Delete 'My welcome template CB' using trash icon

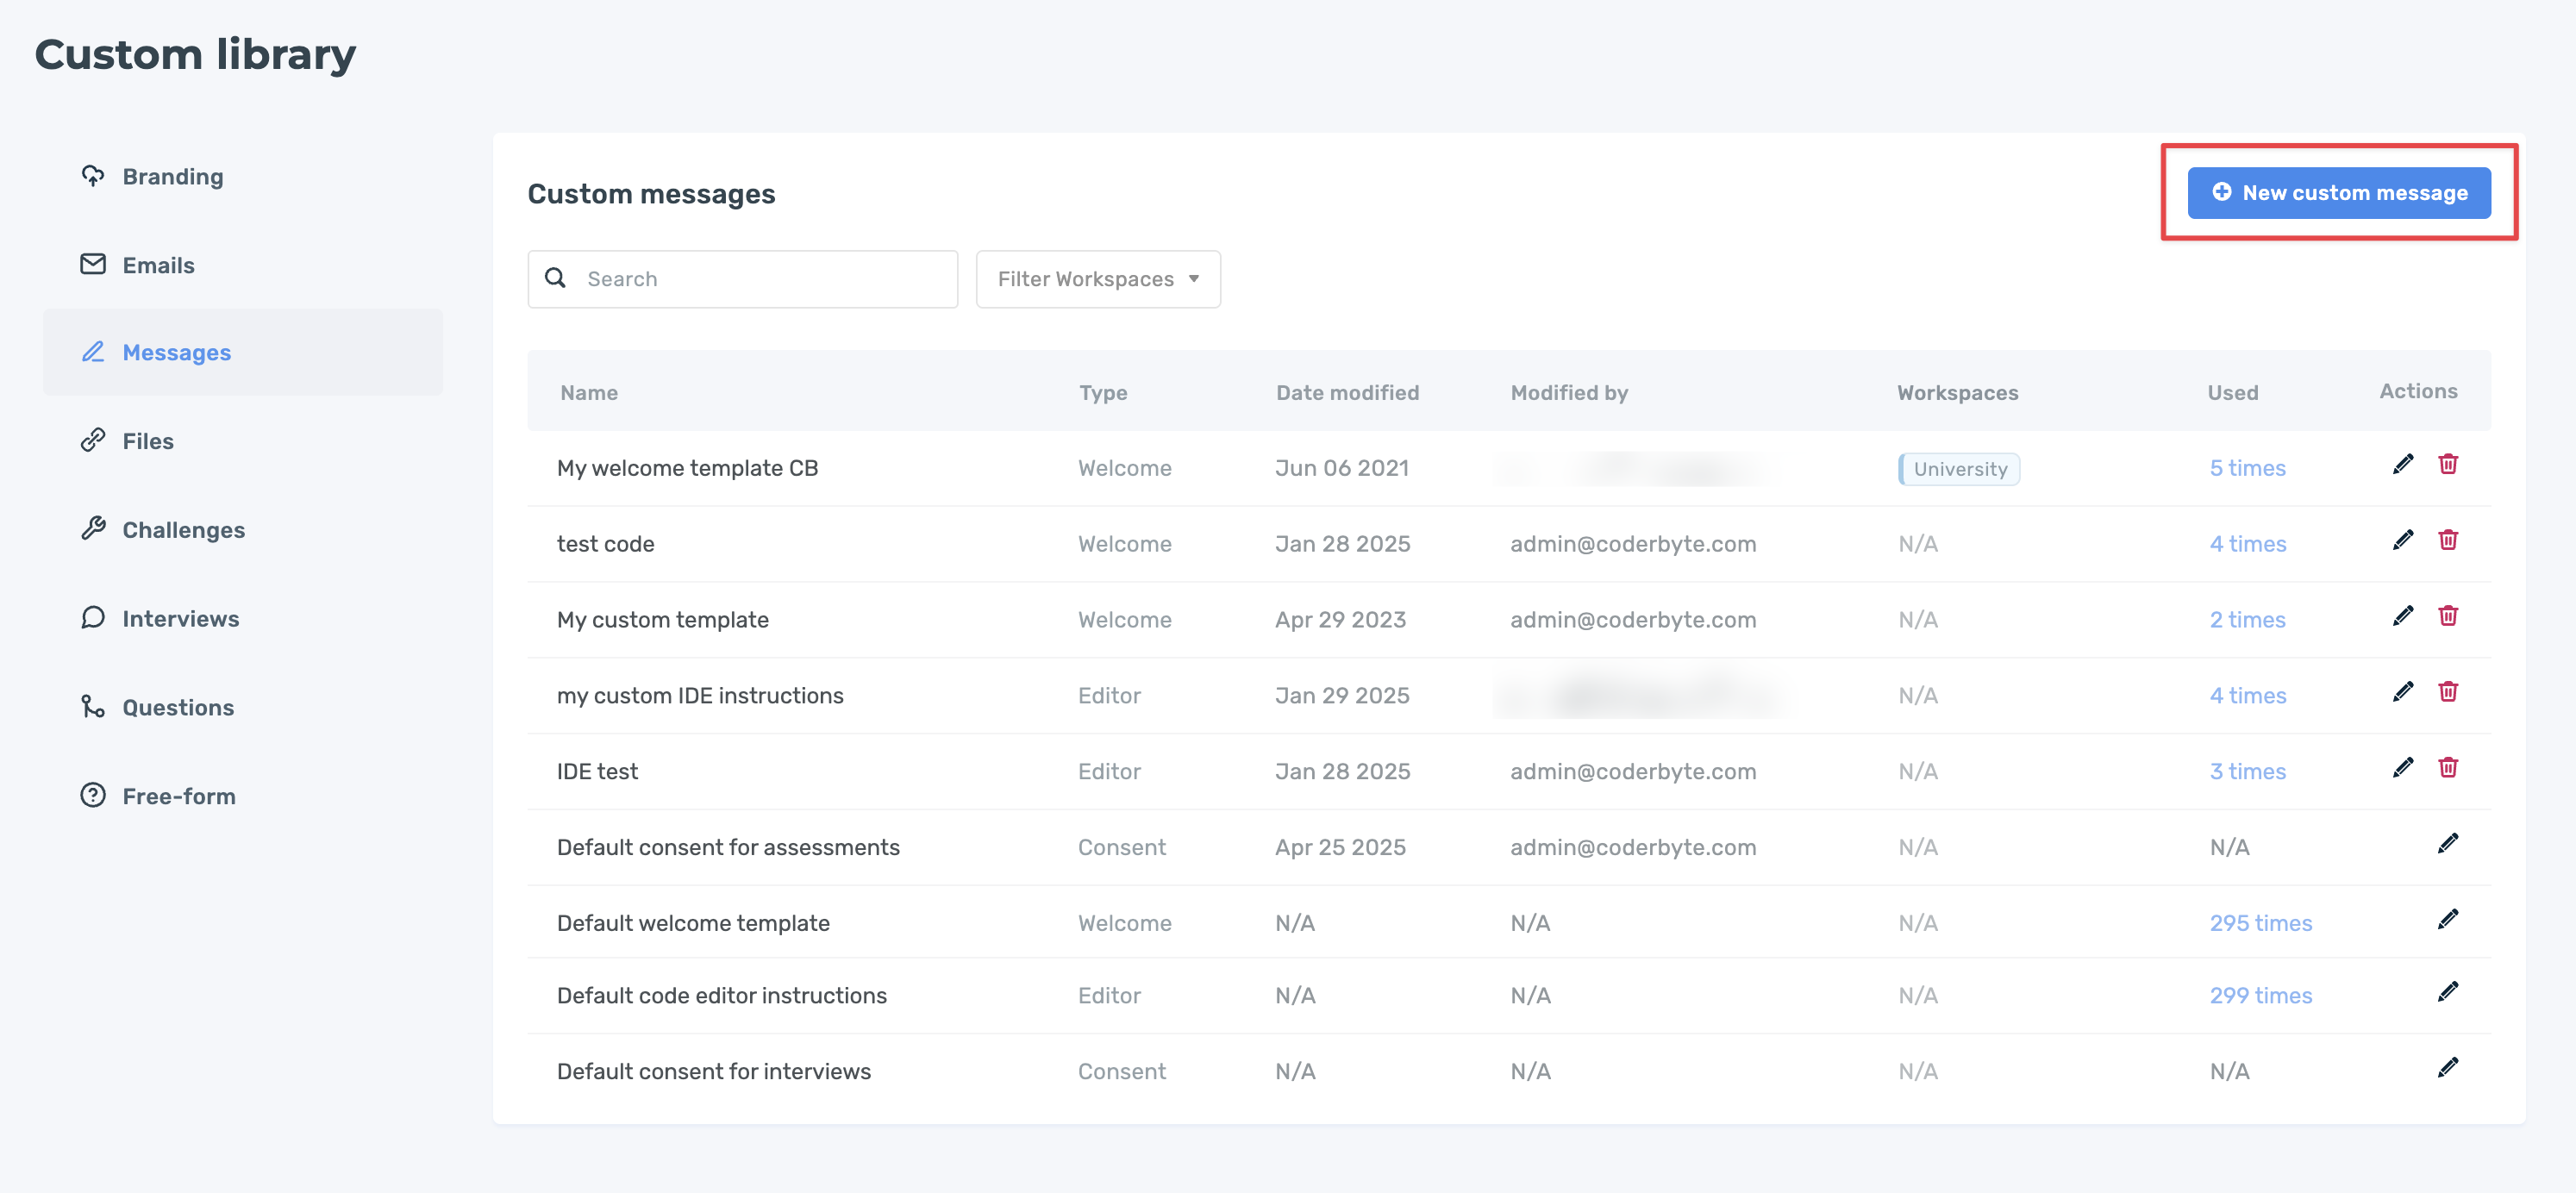(x=2448, y=465)
